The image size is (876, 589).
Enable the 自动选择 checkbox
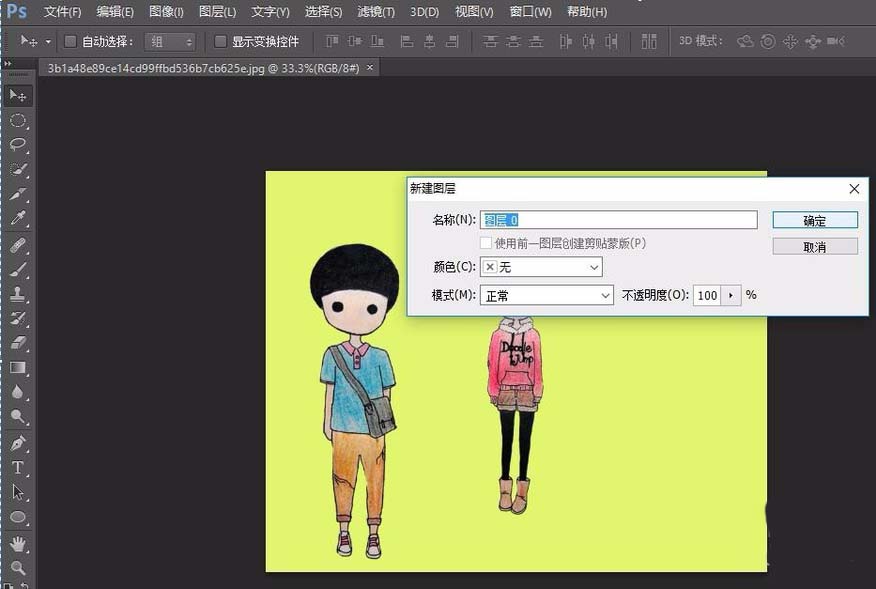coord(69,41)
